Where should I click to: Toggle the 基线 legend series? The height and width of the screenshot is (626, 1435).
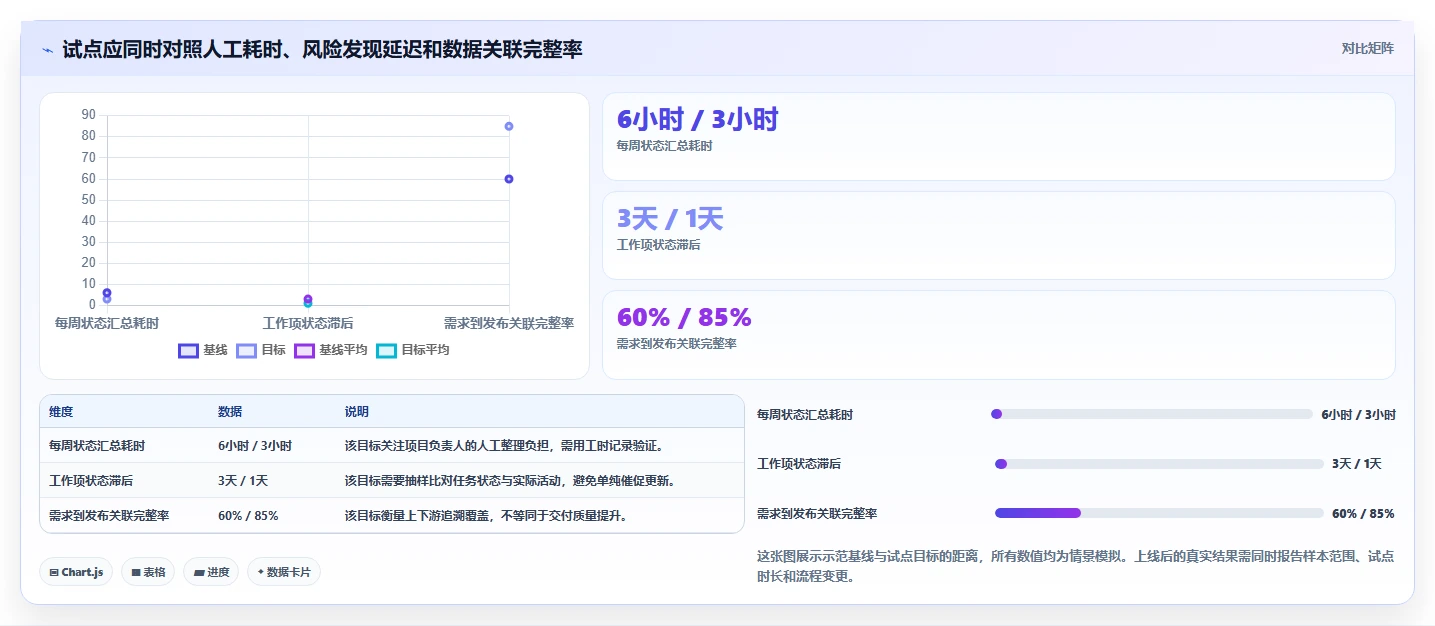pyautogui.click(x=203, y=350)
